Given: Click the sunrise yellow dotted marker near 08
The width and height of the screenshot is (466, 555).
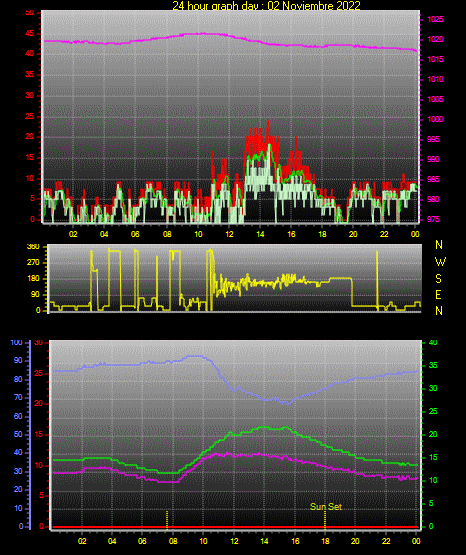Looking at the screenshot, I should [167, 520].
